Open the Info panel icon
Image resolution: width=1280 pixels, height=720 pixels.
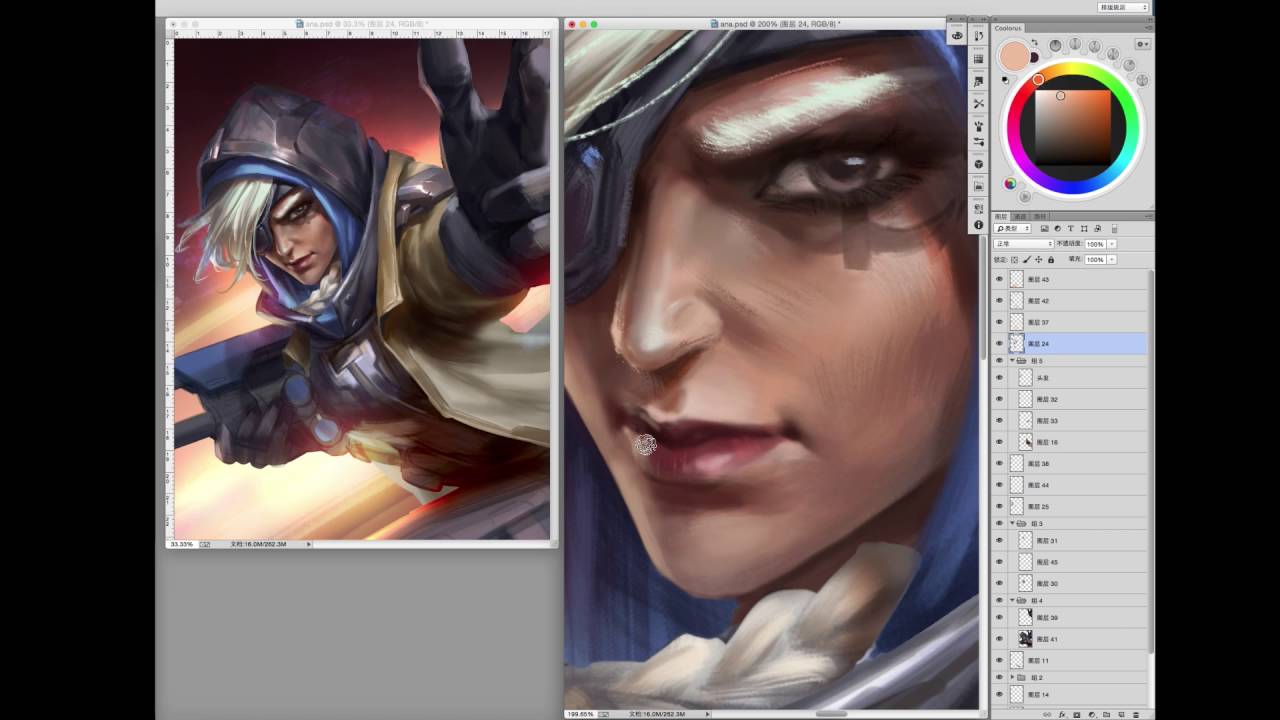978,225
